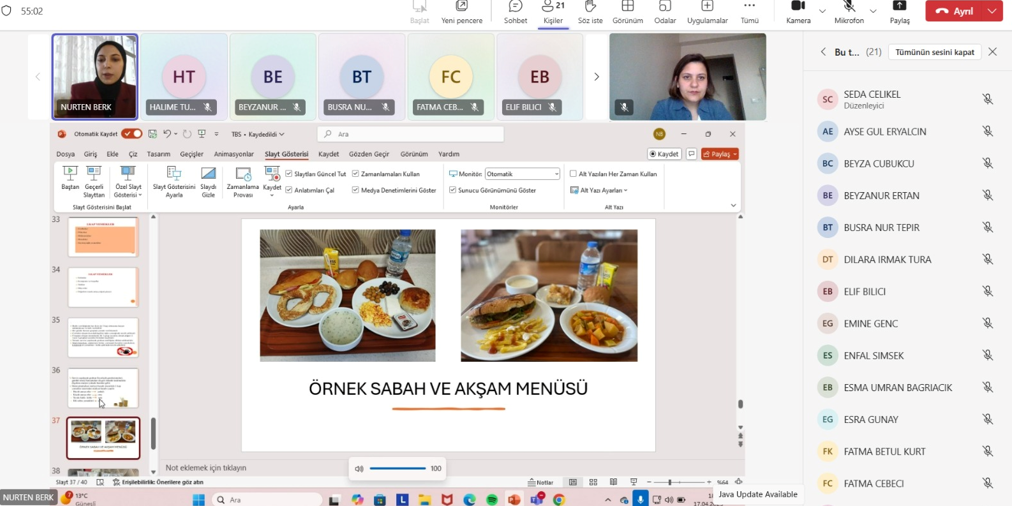Select slide 35 thumbnail

[x=103, y=338]
